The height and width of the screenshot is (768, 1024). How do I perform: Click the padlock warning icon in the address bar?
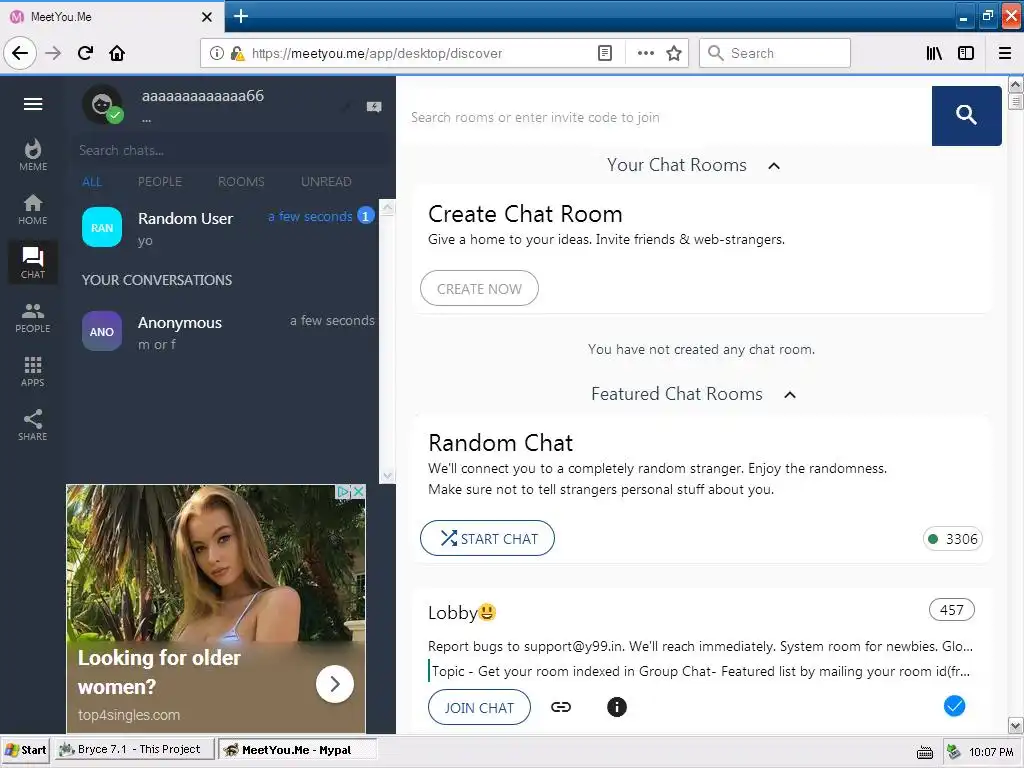point(237,53)
